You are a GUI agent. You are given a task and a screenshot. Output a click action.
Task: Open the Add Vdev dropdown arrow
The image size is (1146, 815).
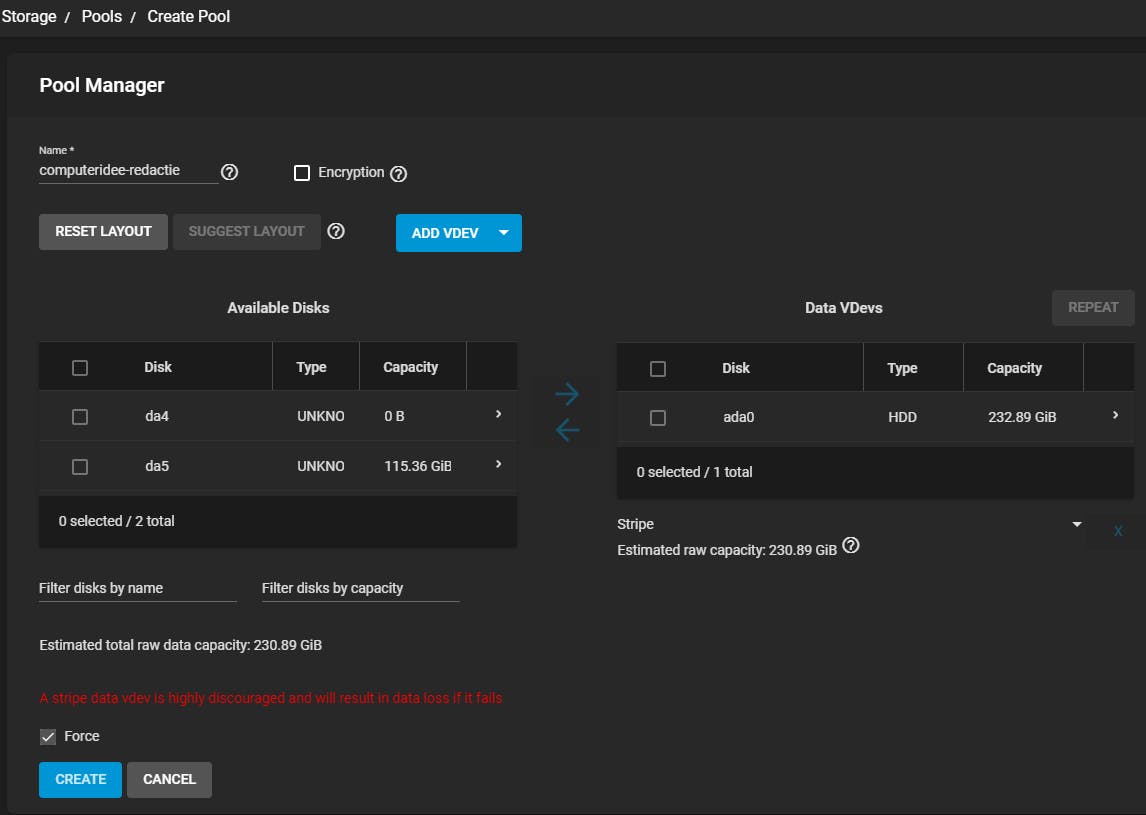click(x=504, y=232)
